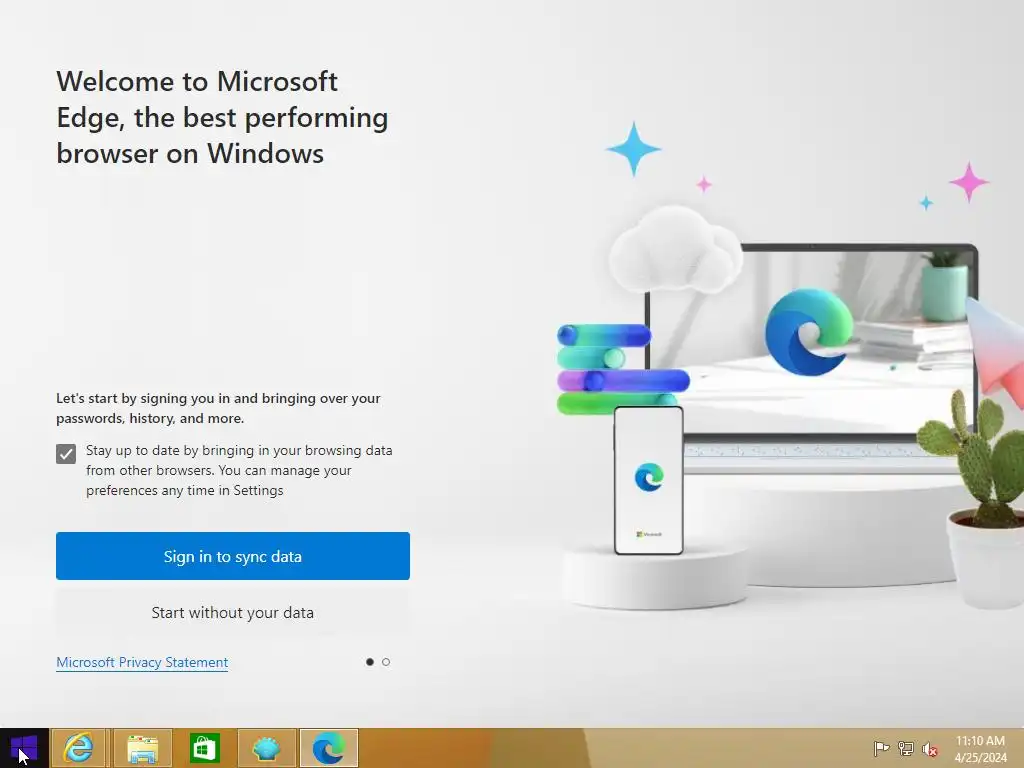This screenshot has width=1024, height=768.
Task: Open the Action Center flag icon
Action: [x=881, y=748]
